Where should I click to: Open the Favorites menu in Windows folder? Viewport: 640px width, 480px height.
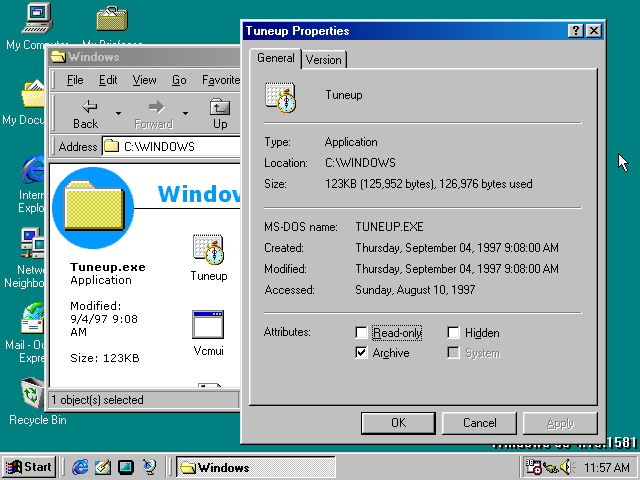[x=220, y=80]
